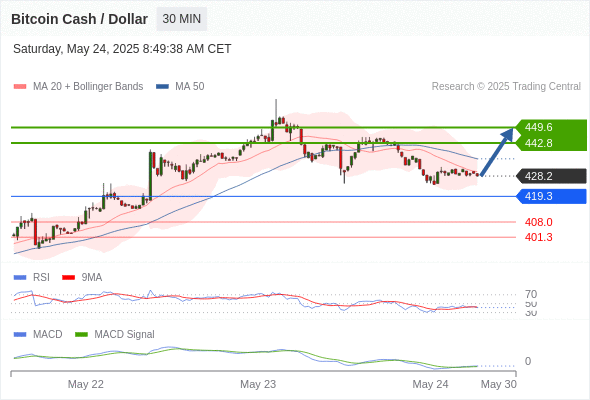The width and height of the screenshot is (590, 400).
Task: Click the 408.0 support level label
Action: pyautogui.click(x=539, y=222)
